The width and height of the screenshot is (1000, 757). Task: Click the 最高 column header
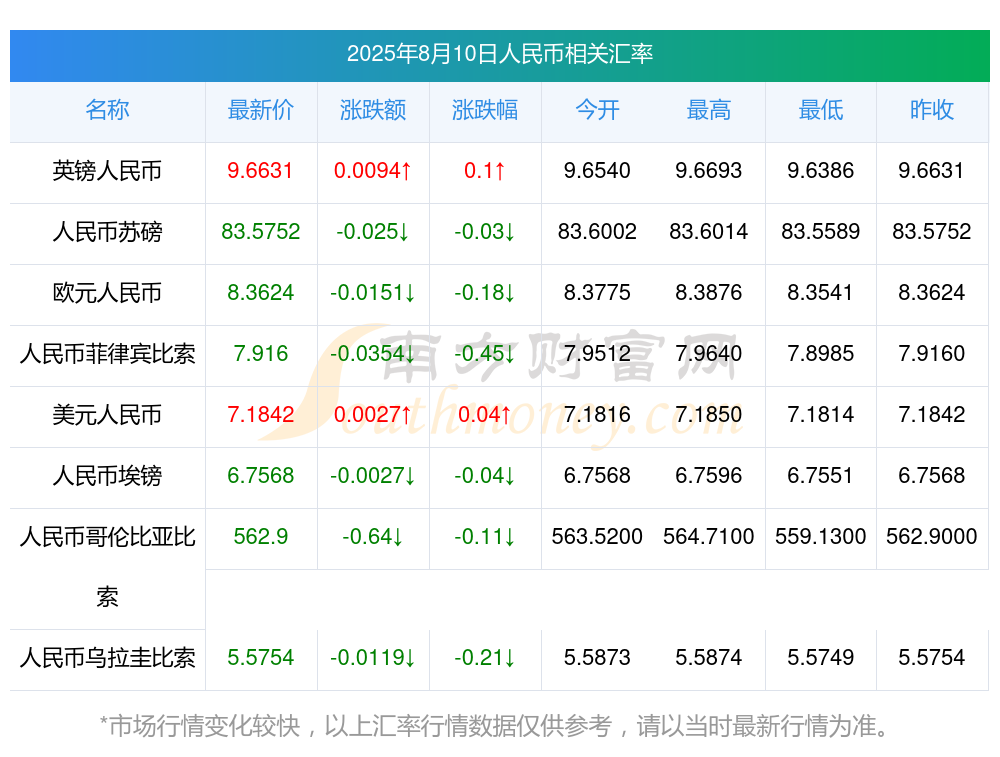pyautogui.click(x=709, y=110)
